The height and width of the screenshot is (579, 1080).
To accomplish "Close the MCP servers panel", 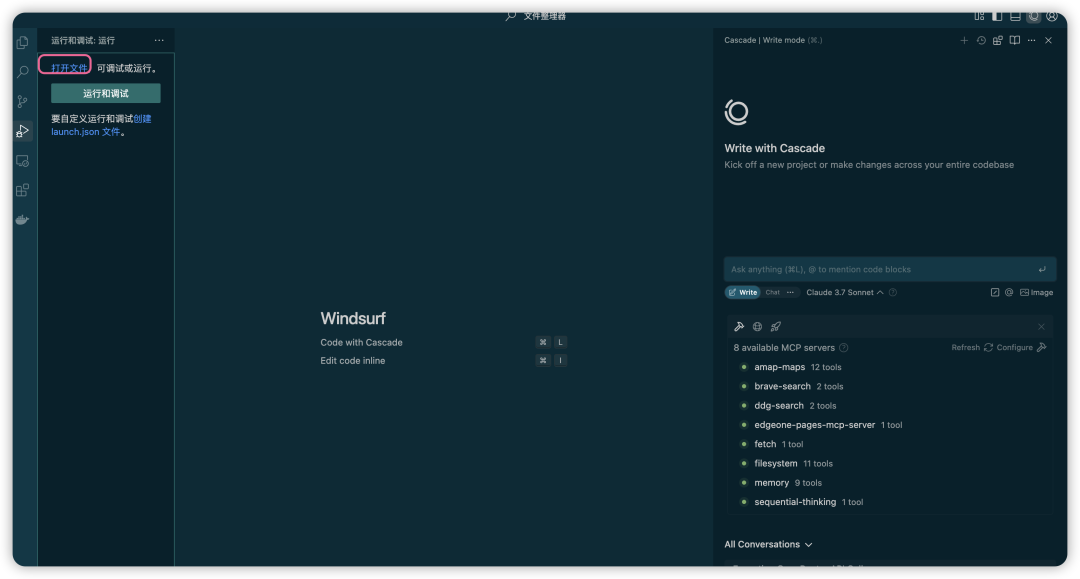I will point(1041,326).
